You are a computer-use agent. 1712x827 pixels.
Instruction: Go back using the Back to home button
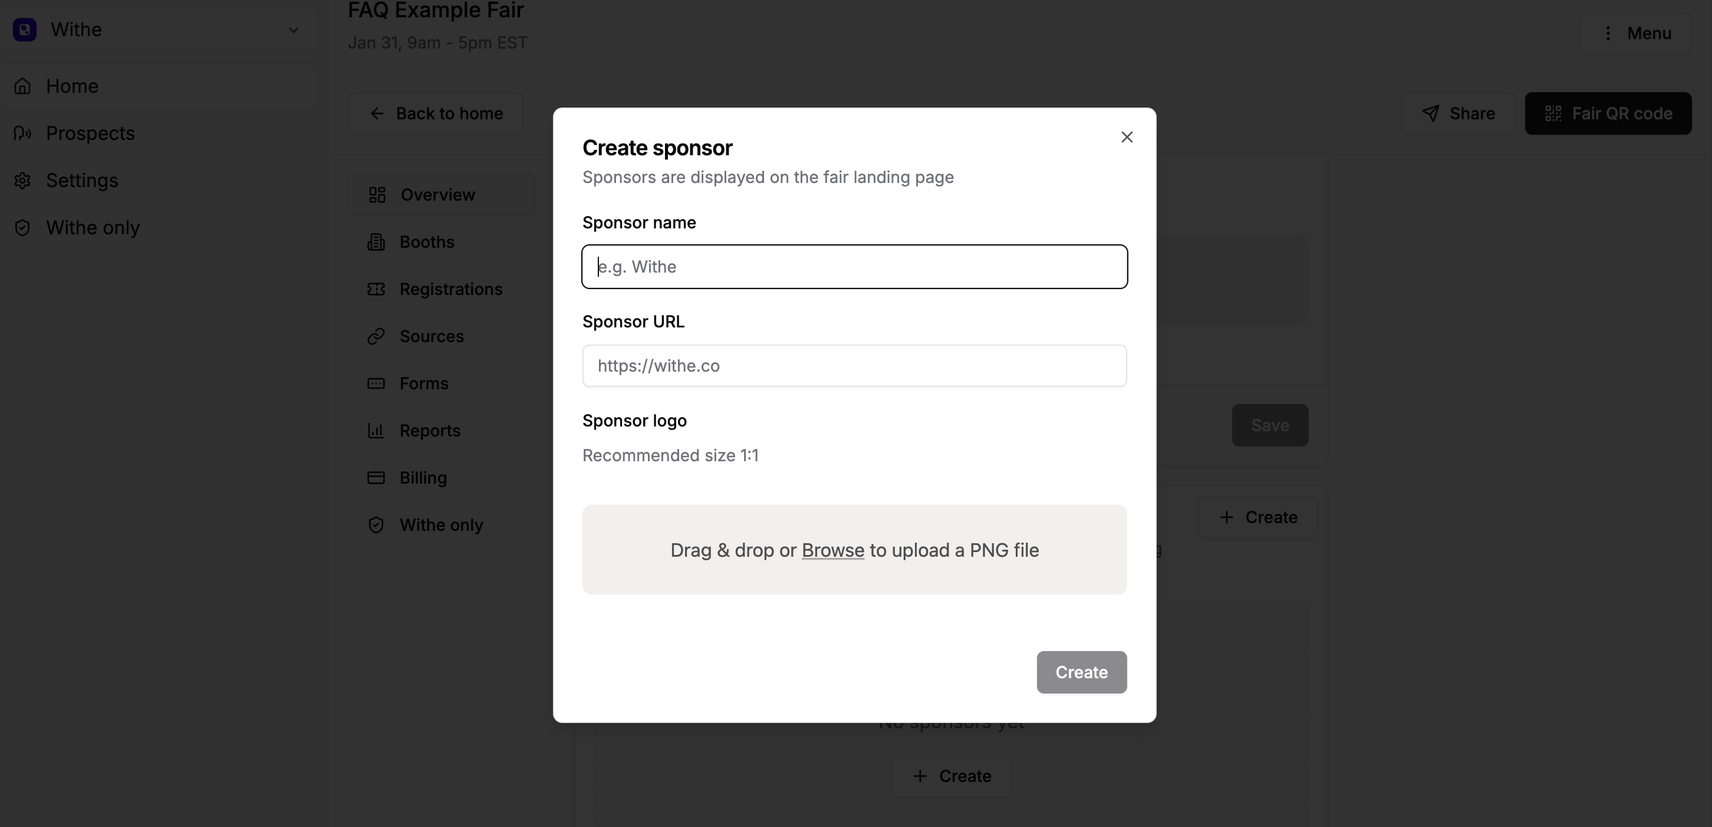coord(435,114)
